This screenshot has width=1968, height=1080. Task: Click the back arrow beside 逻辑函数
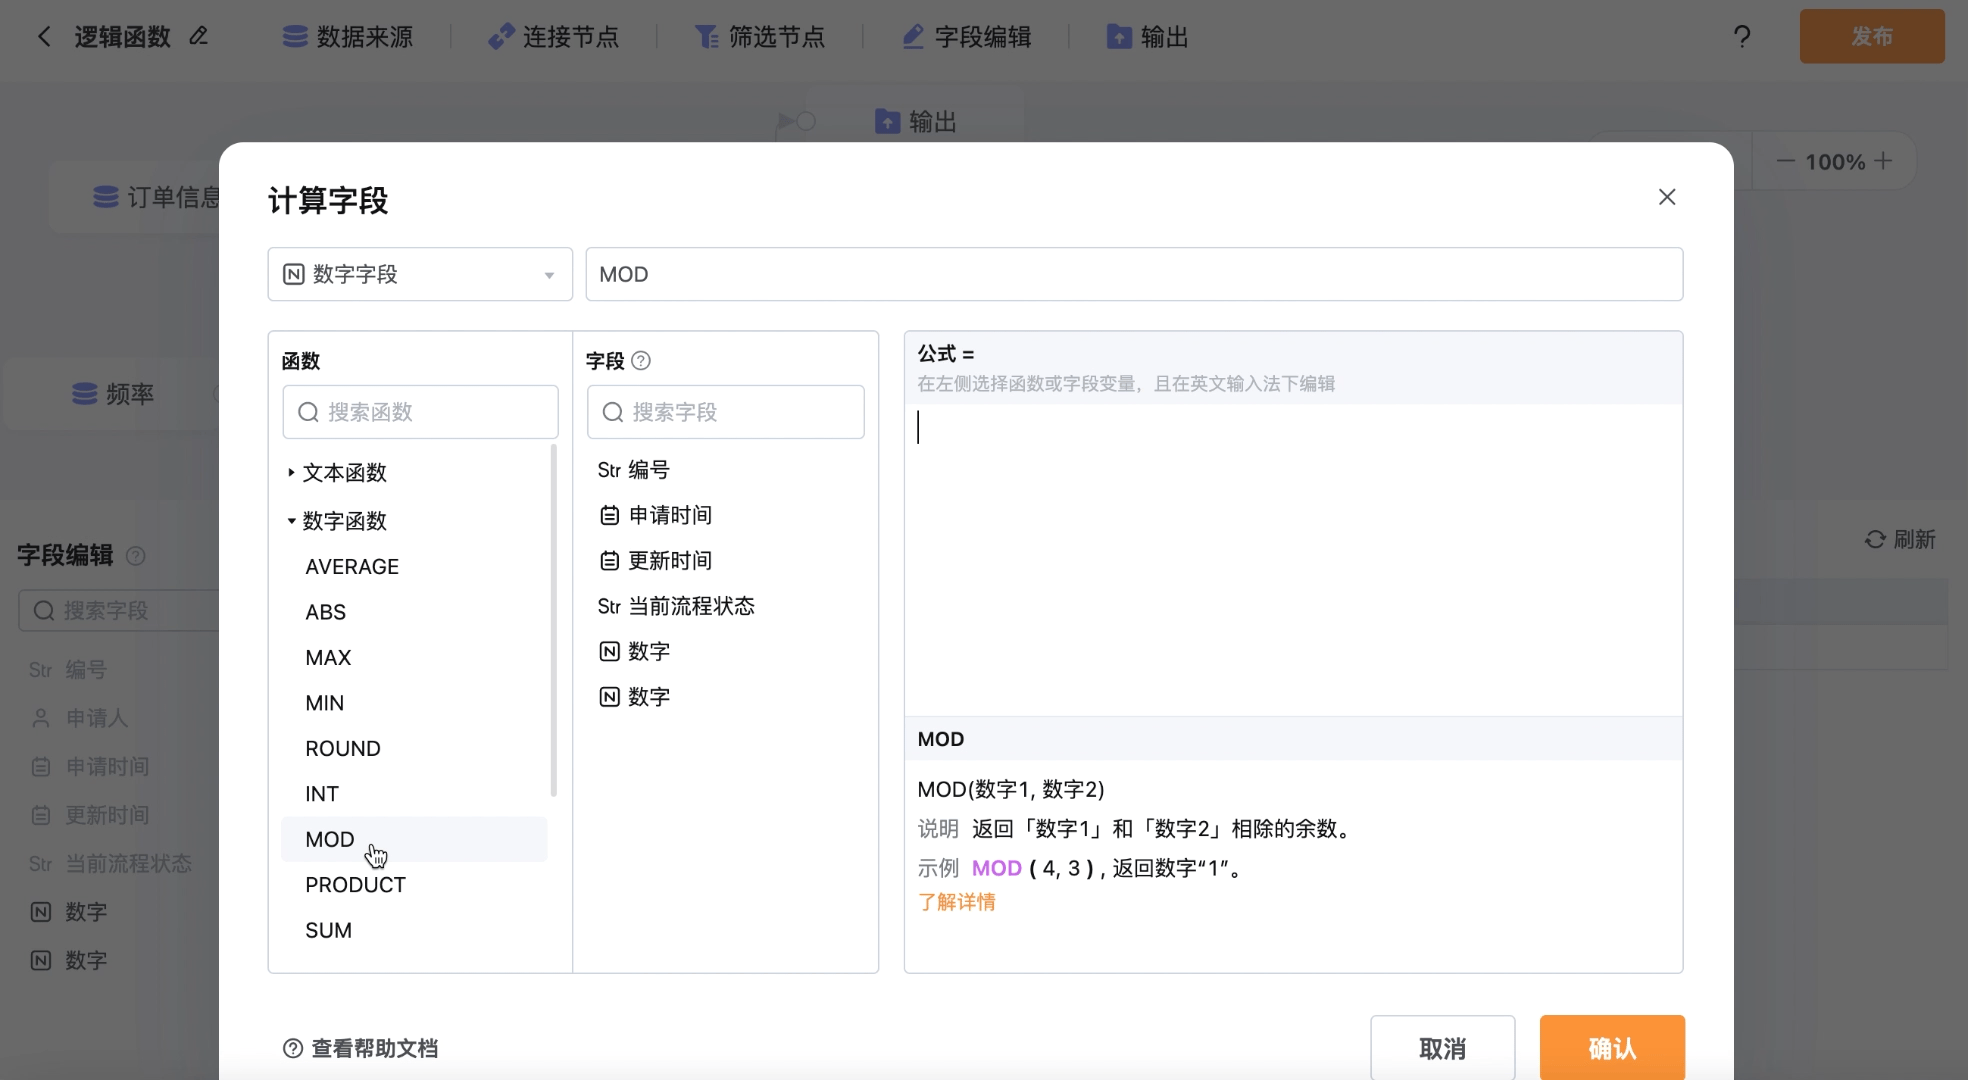[x=44, y=37]
